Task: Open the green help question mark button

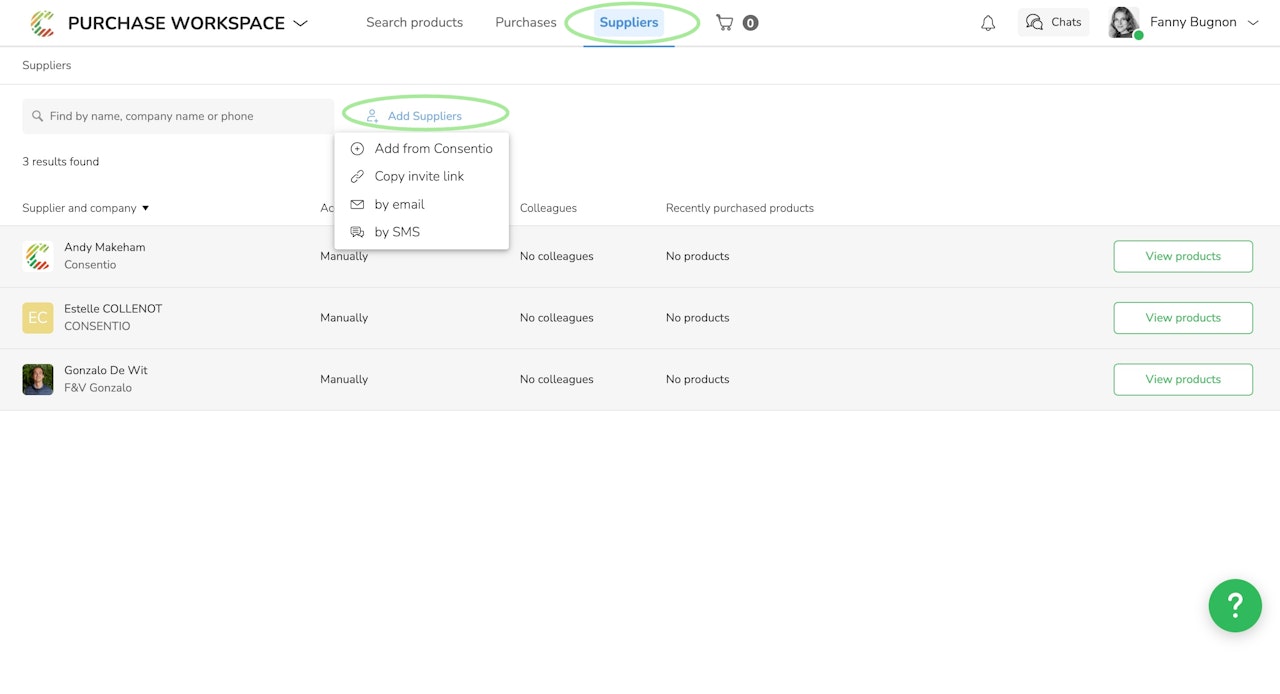Action: tap(1234, 605)
